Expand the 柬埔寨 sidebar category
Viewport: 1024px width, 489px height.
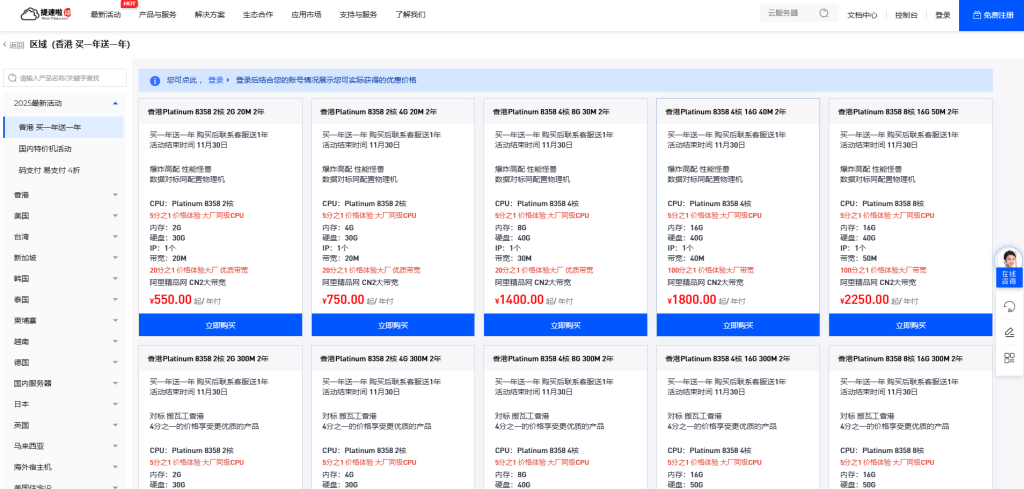[63, 321]
